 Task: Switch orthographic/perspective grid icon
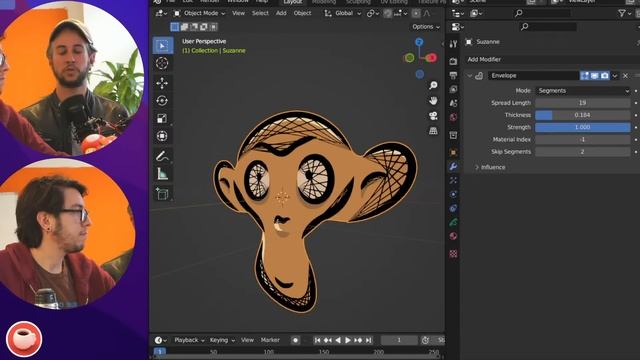point(433,131)
